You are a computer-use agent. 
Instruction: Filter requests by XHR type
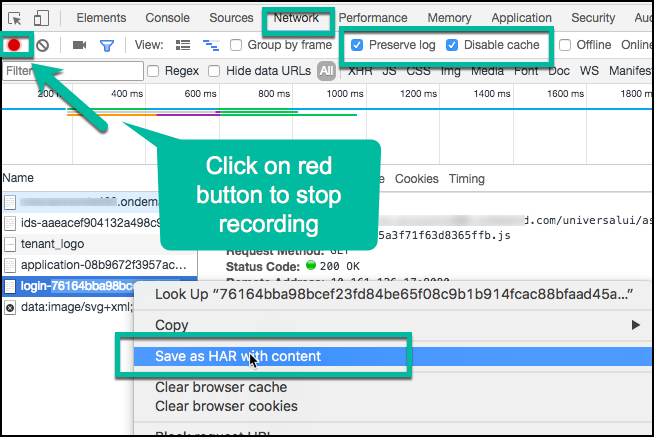coord(360,71)
